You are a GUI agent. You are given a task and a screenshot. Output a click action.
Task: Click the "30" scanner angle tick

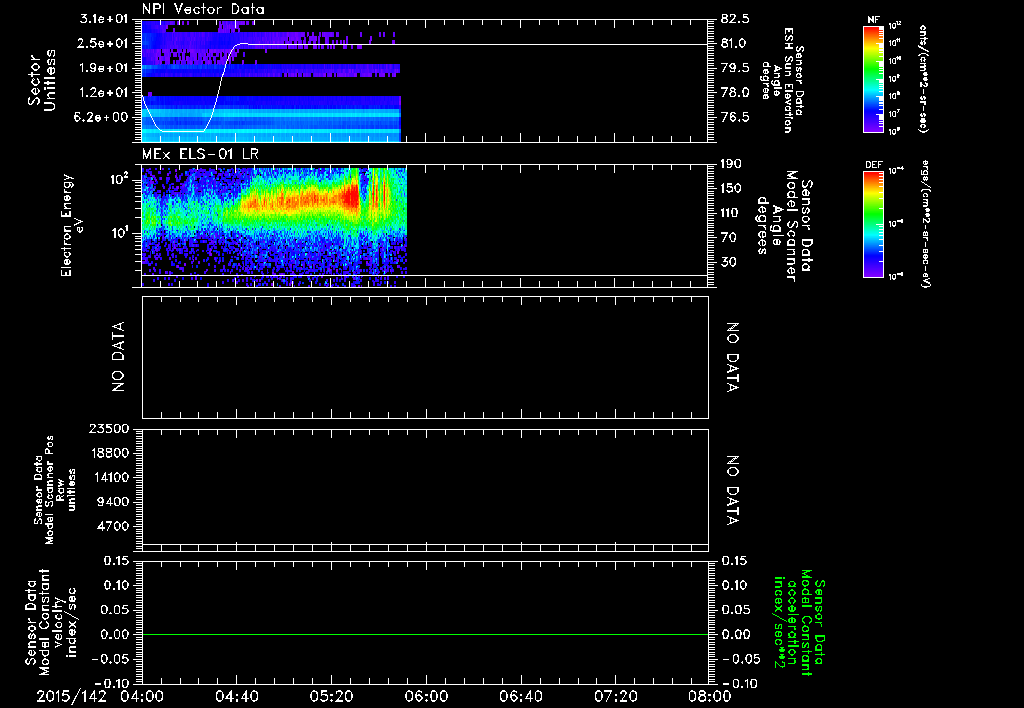pyautogui.click(x=728, y=262)
